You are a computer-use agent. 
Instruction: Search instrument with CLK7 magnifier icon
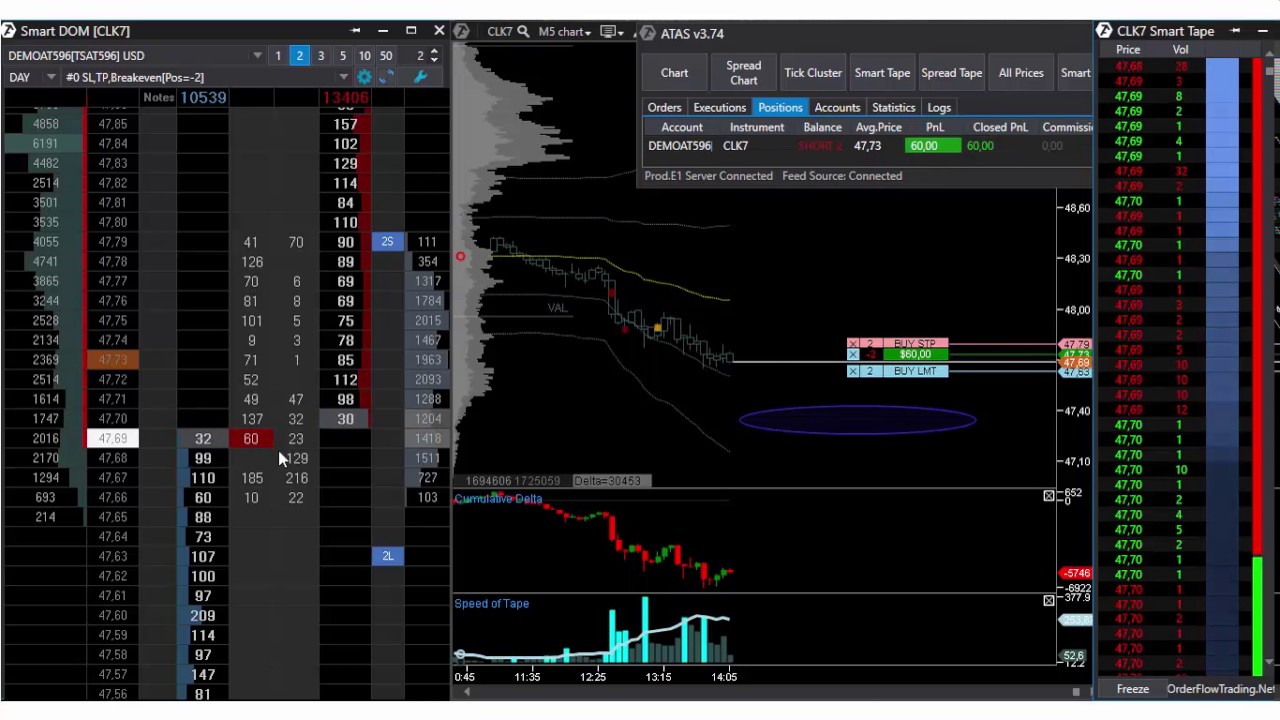click(523, 32)
